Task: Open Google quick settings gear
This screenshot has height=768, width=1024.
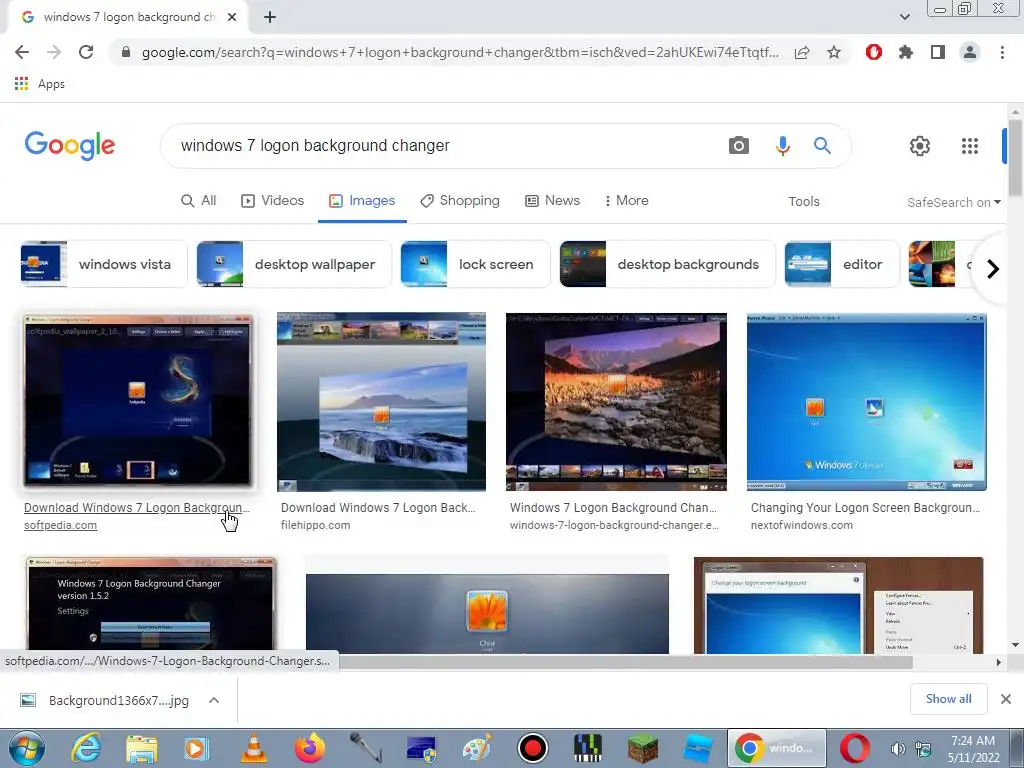Action: 920,146
